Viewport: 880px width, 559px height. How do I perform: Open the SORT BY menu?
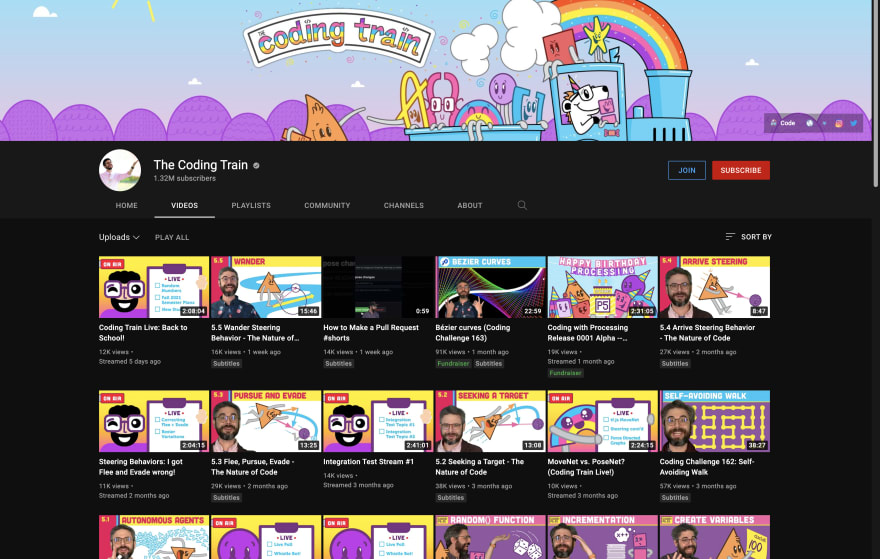point(749,237)
